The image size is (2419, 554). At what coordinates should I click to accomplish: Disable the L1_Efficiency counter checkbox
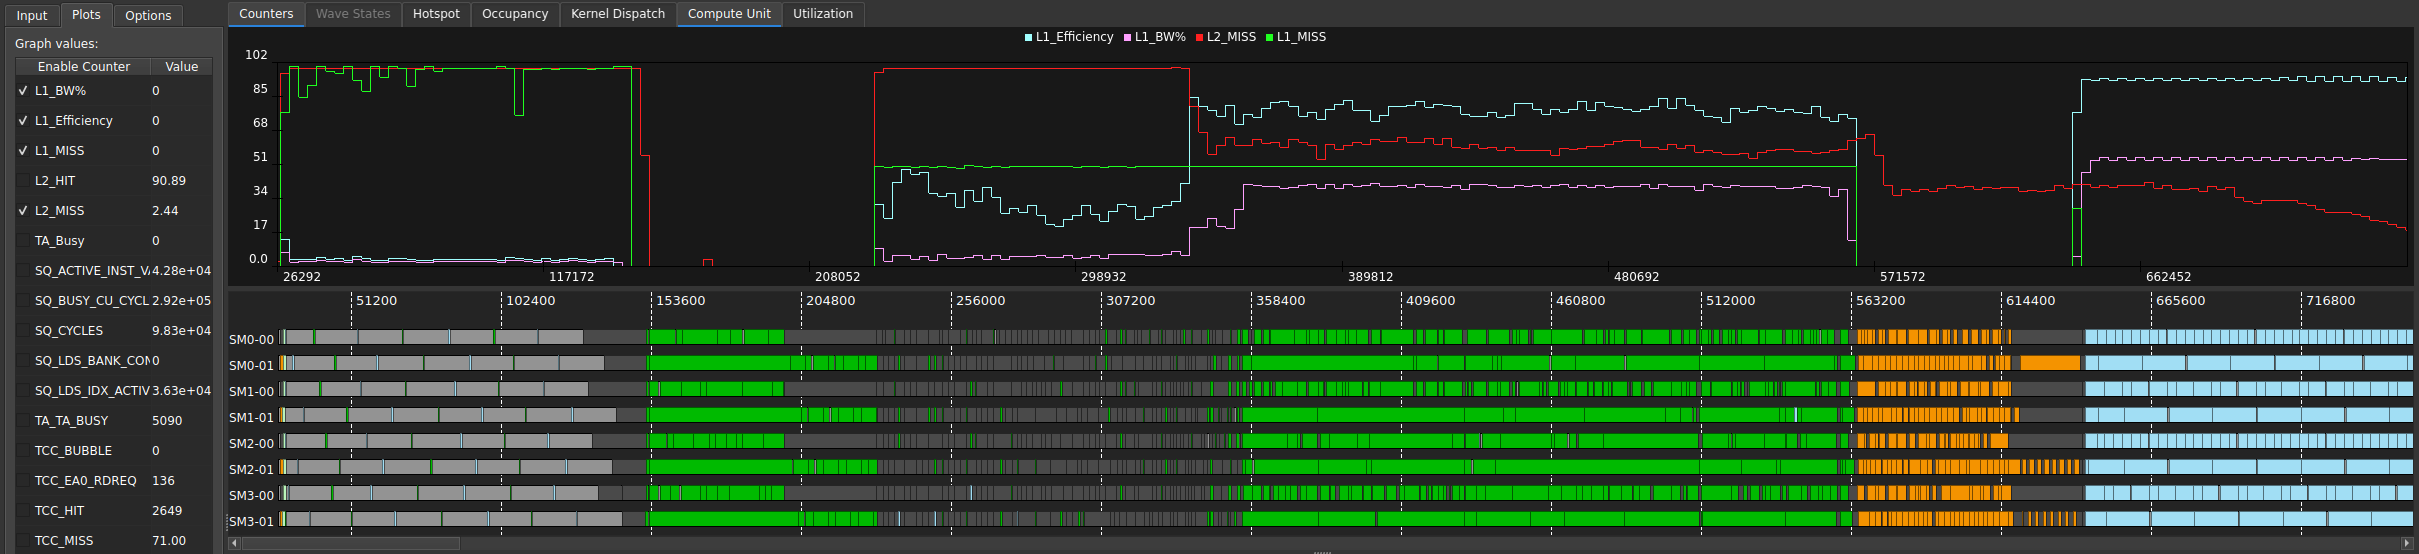click(23, 121)
